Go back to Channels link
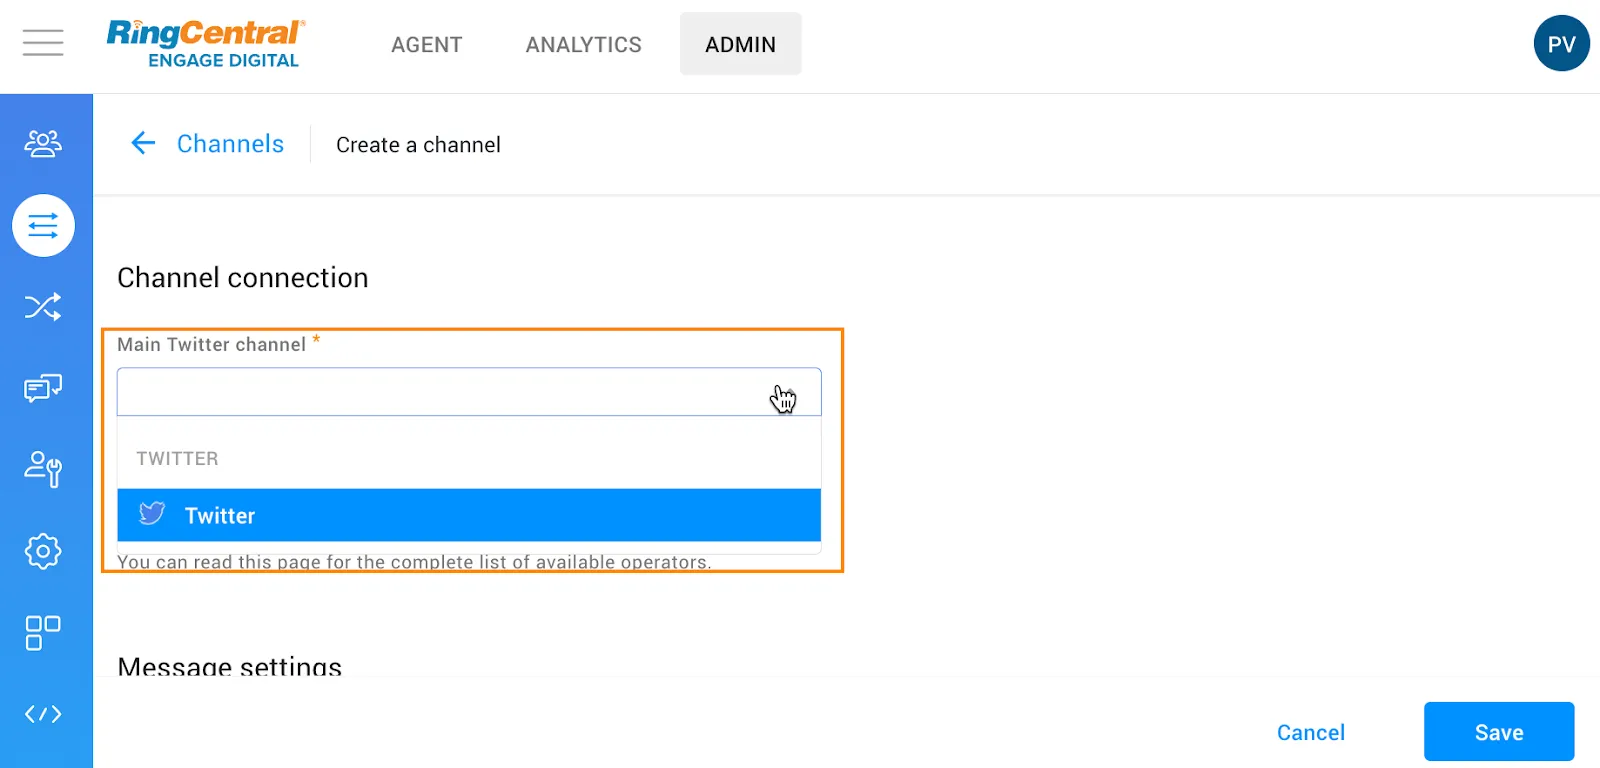 (x=230, y=144)
